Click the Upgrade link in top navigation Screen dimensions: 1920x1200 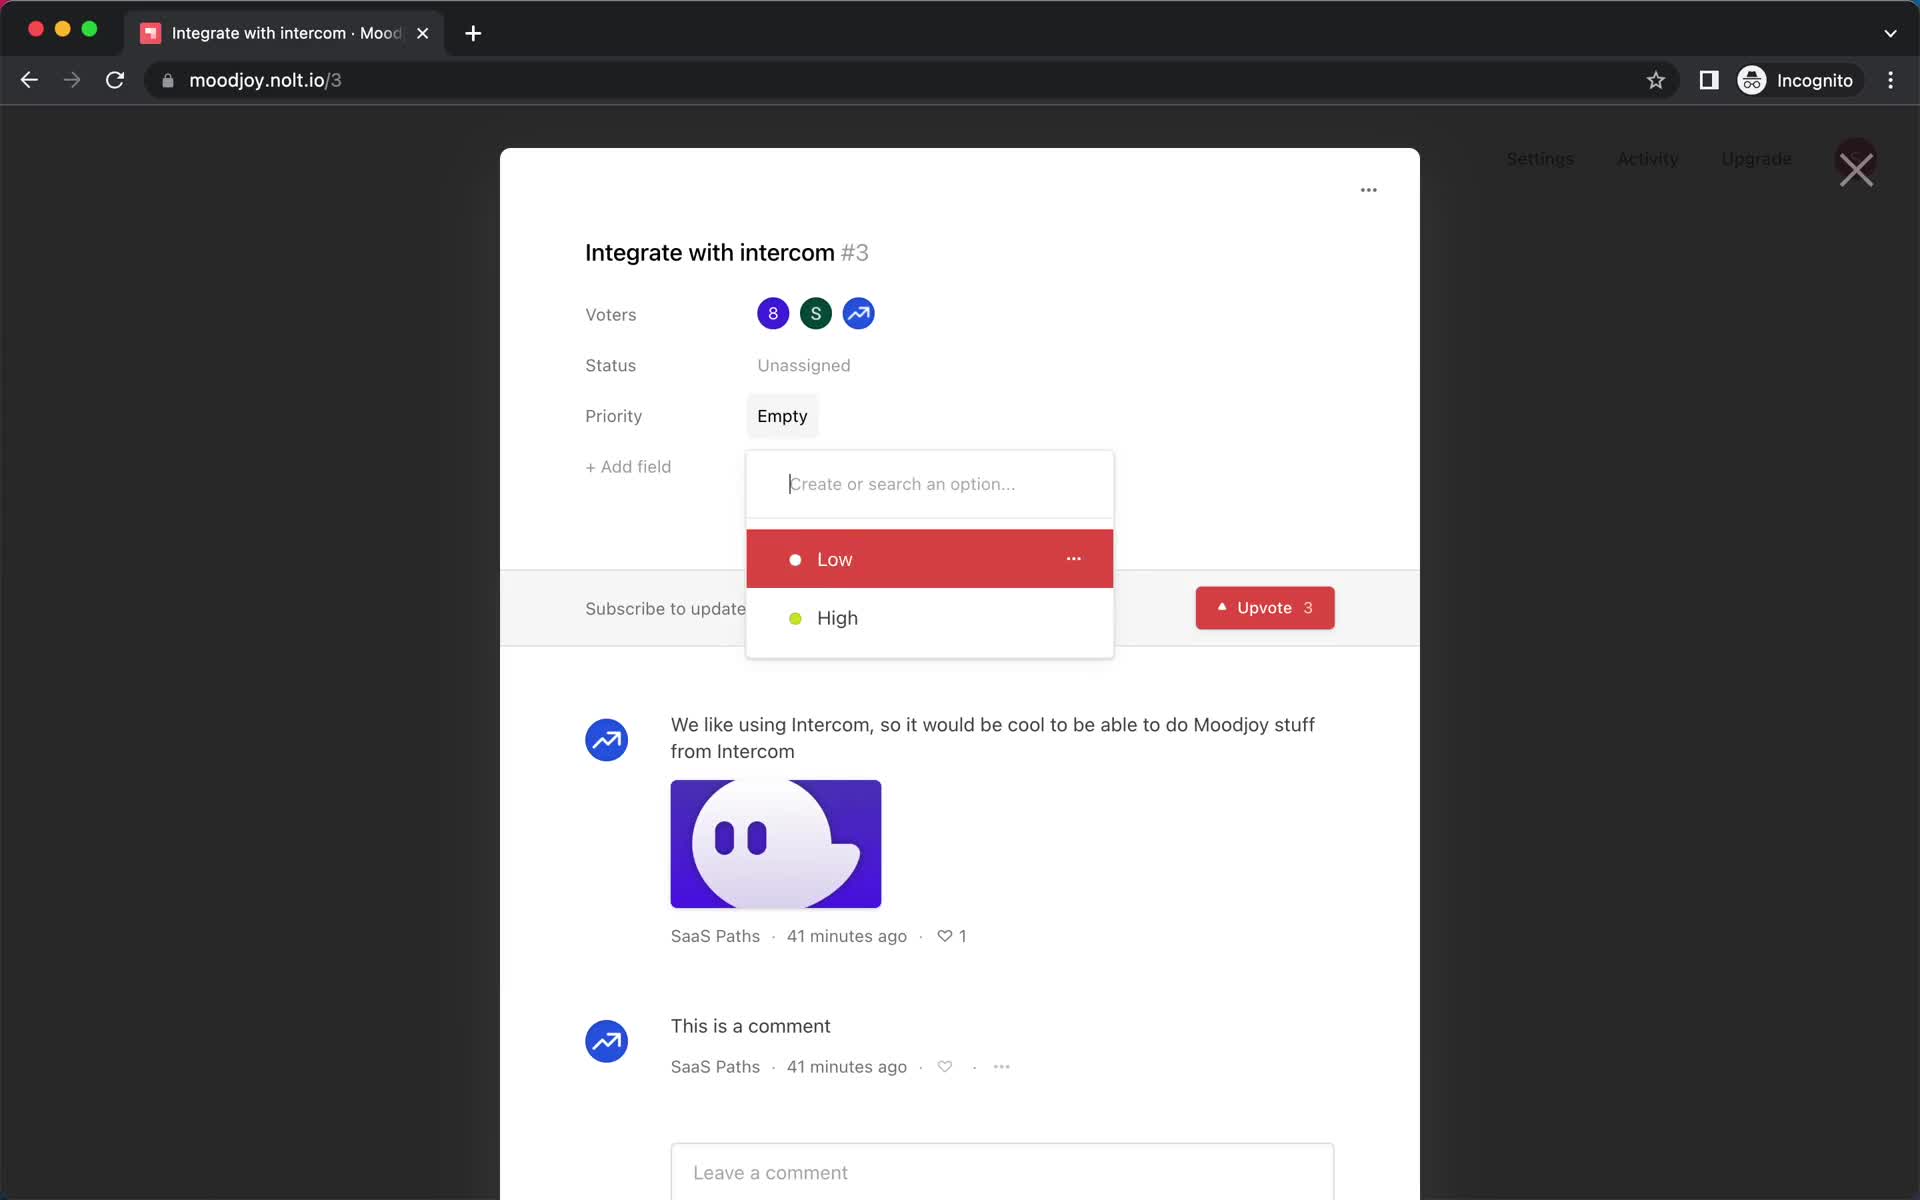[x=1756, y=158]
